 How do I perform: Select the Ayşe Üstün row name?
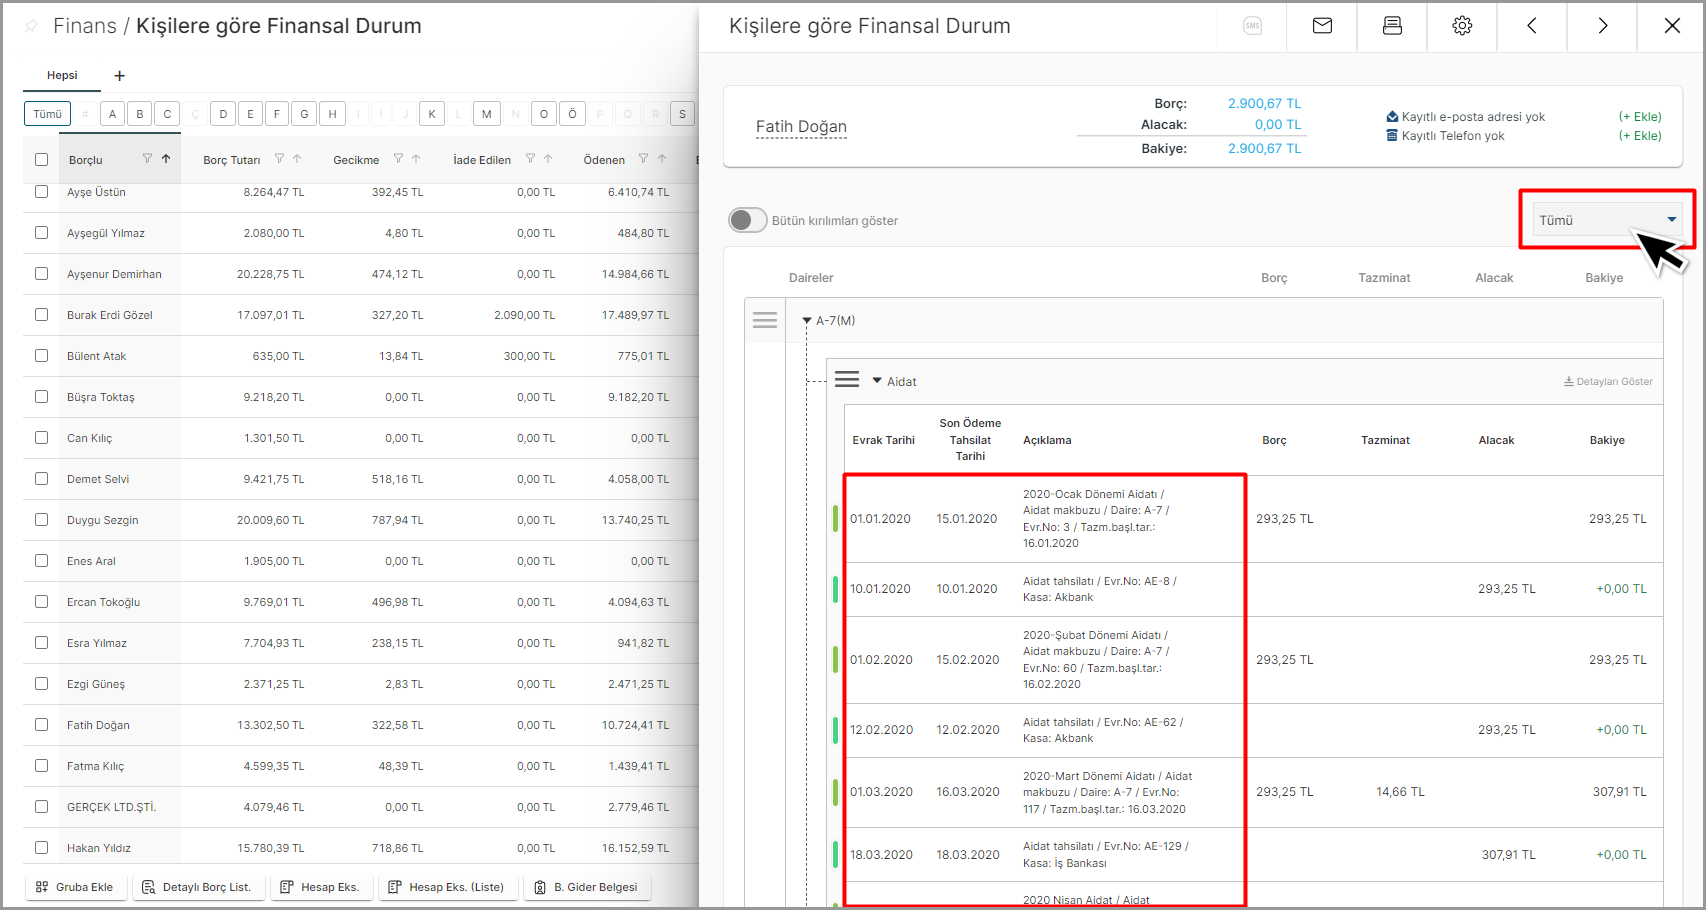96,192
